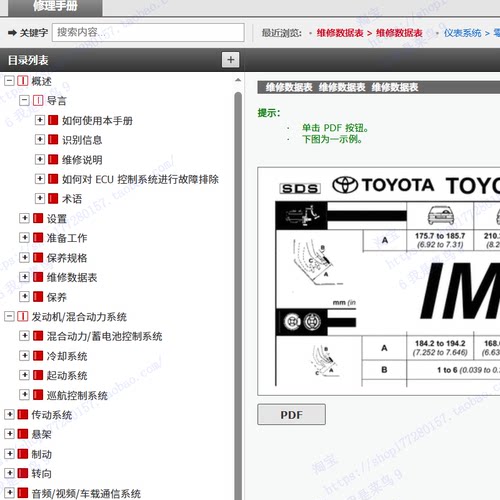Image resolution: width=500 pixels, height=500 pixels.
Task: Expand the 维修数据表 tree node
Action: tap(24, 277)
